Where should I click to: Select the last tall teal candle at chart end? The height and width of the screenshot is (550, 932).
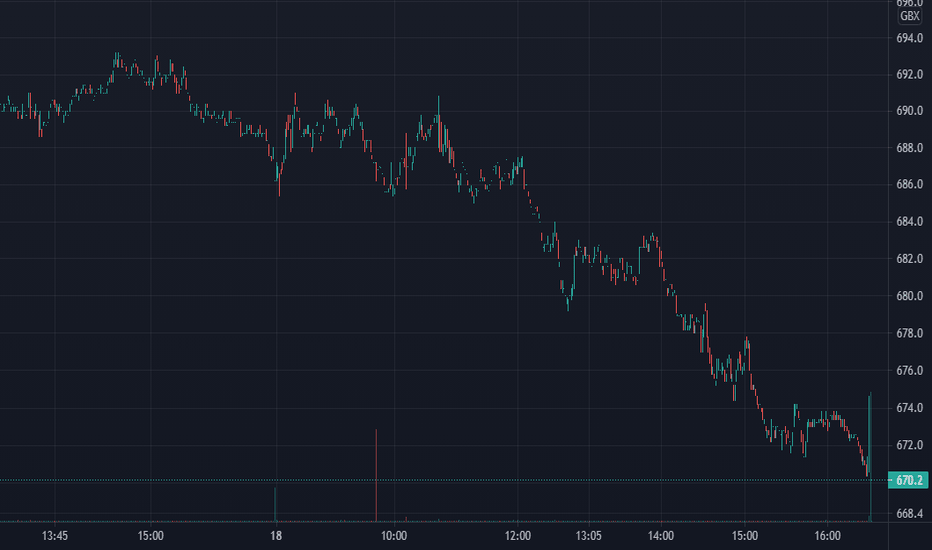[870, 457]
